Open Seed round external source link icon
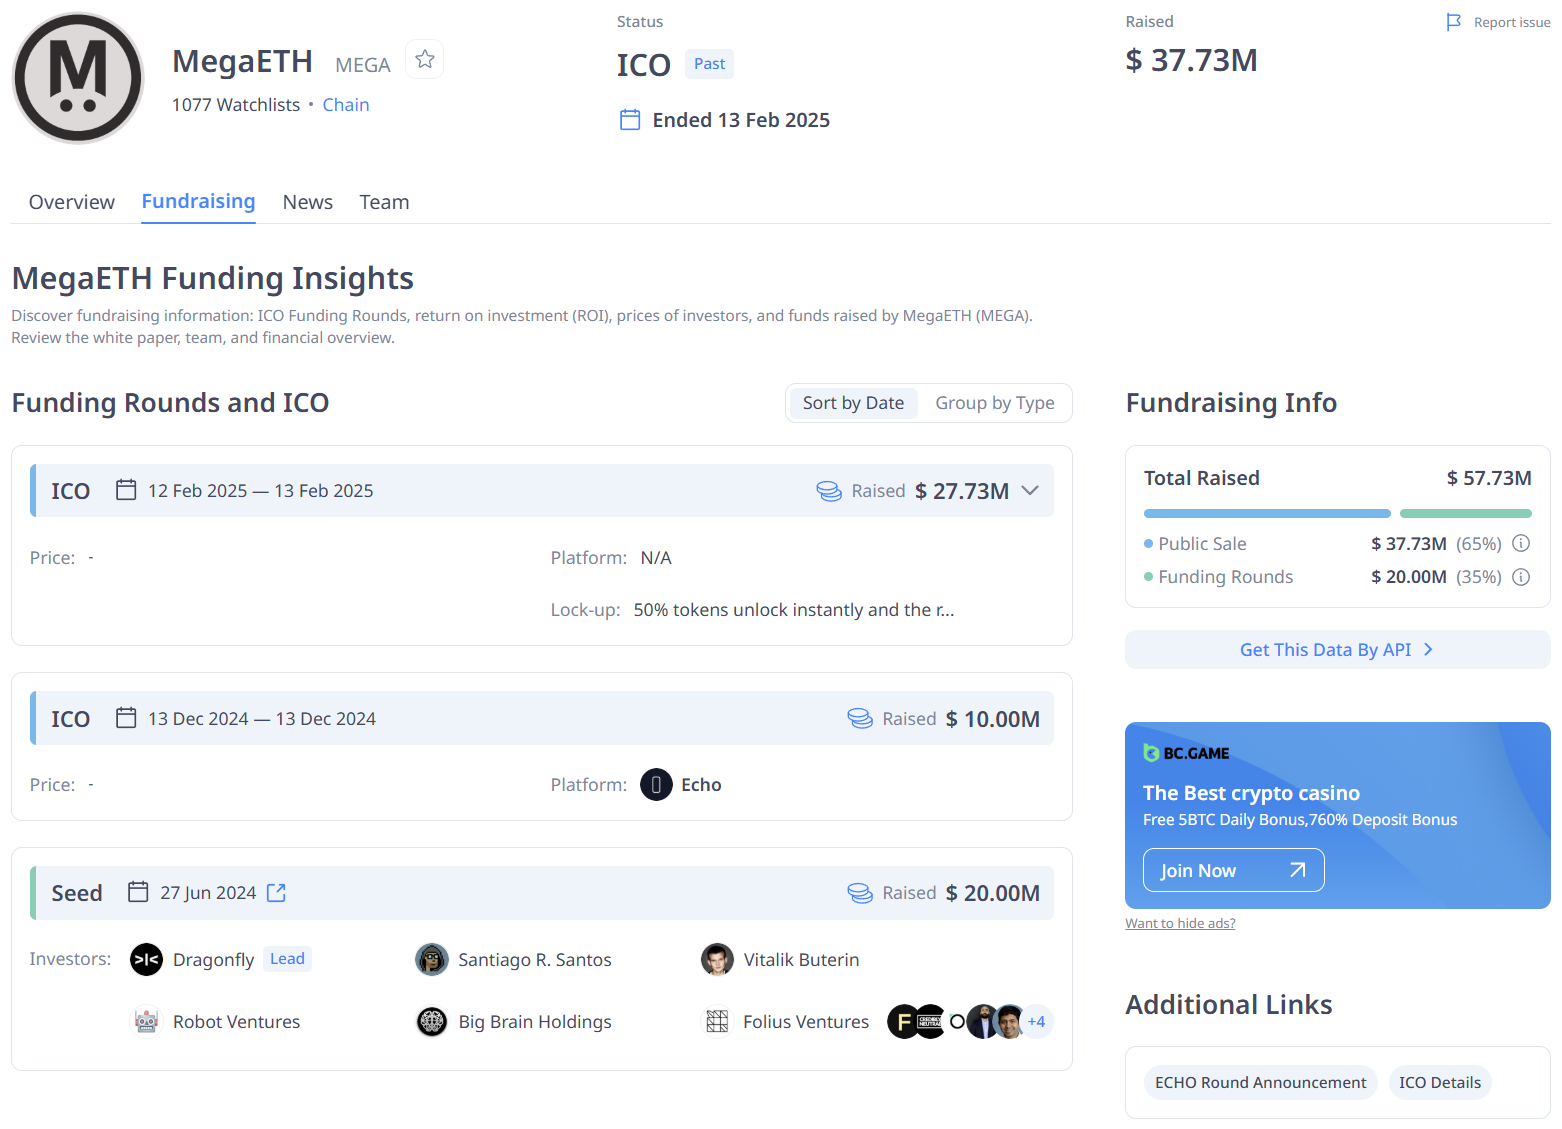 point(277,893)
